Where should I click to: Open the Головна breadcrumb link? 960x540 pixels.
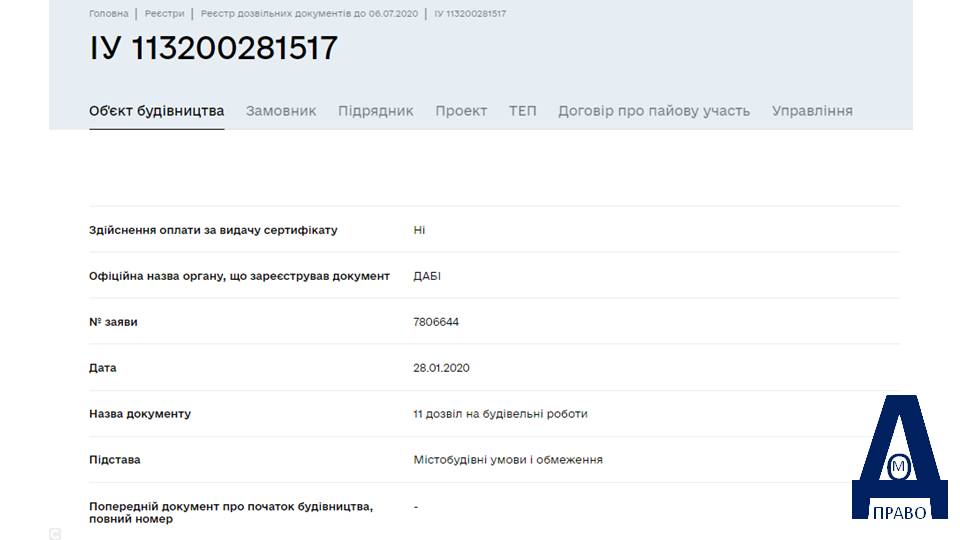click(108, 13)
